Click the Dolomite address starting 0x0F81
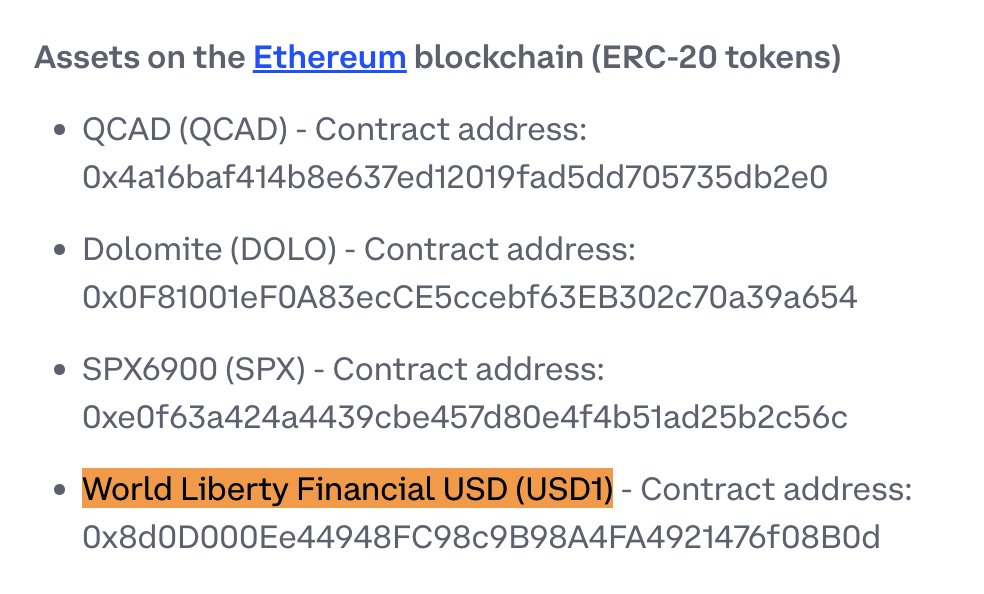 click(x=469, y=298)
